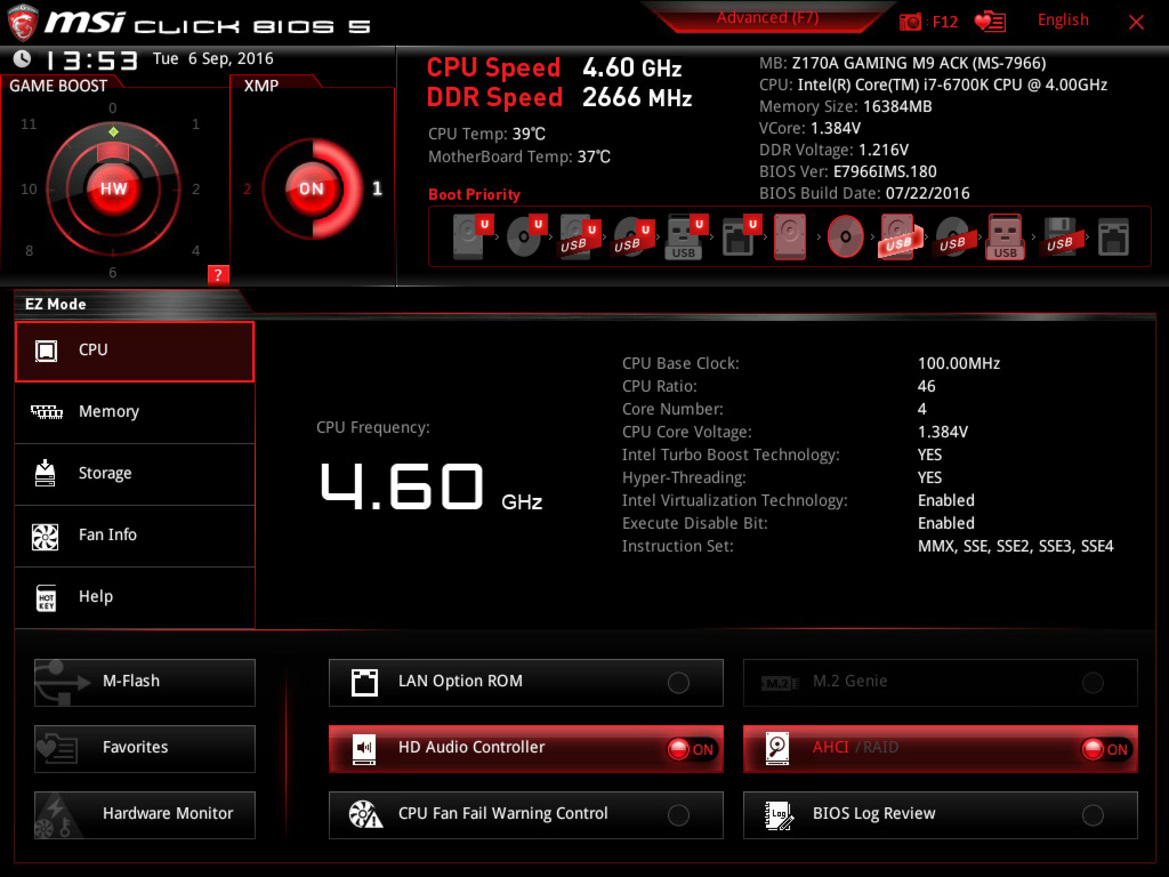Toggle LAN Option ROM
Image resolution: width=1169 pixels, height=877 pixels.
526,682
